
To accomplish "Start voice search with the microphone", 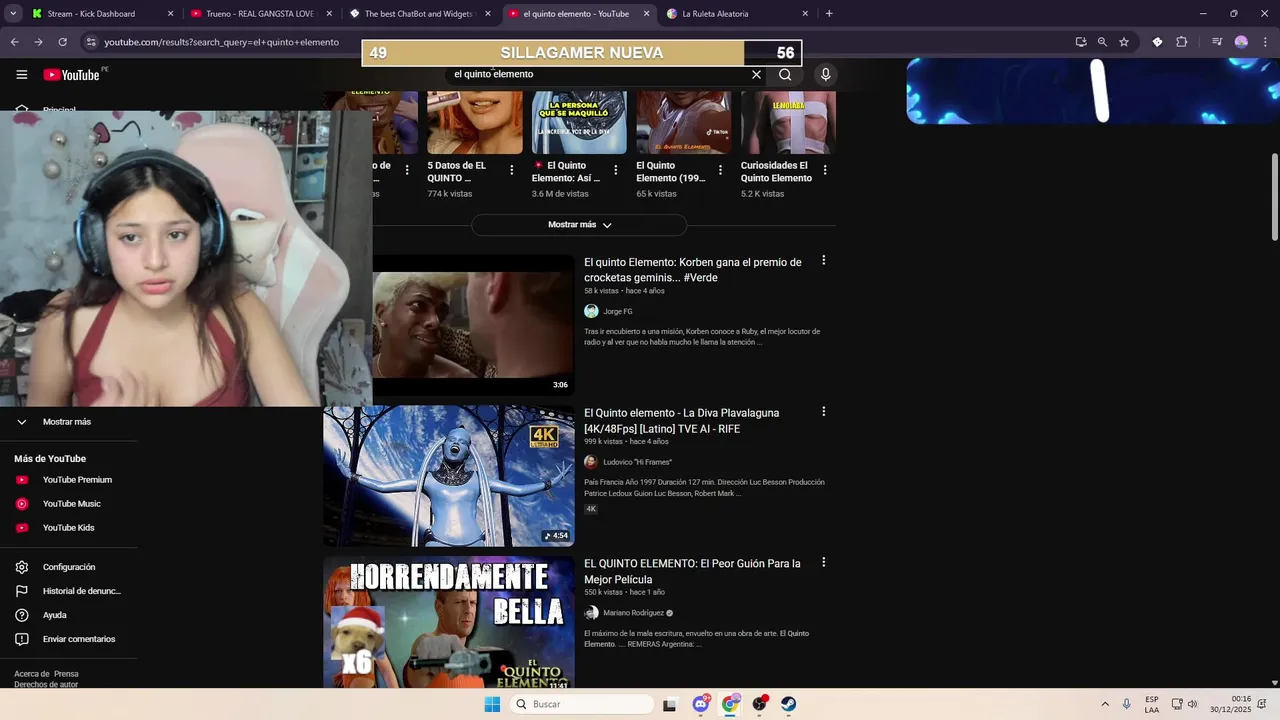I will coord(825,74).
